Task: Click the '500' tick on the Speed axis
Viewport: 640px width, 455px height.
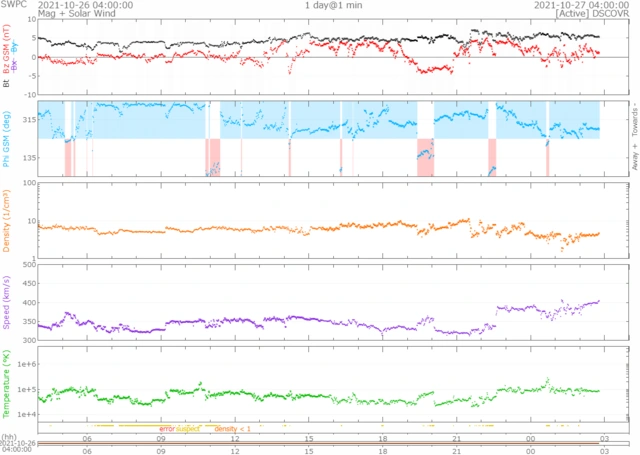Action: (x=30, y=265)
